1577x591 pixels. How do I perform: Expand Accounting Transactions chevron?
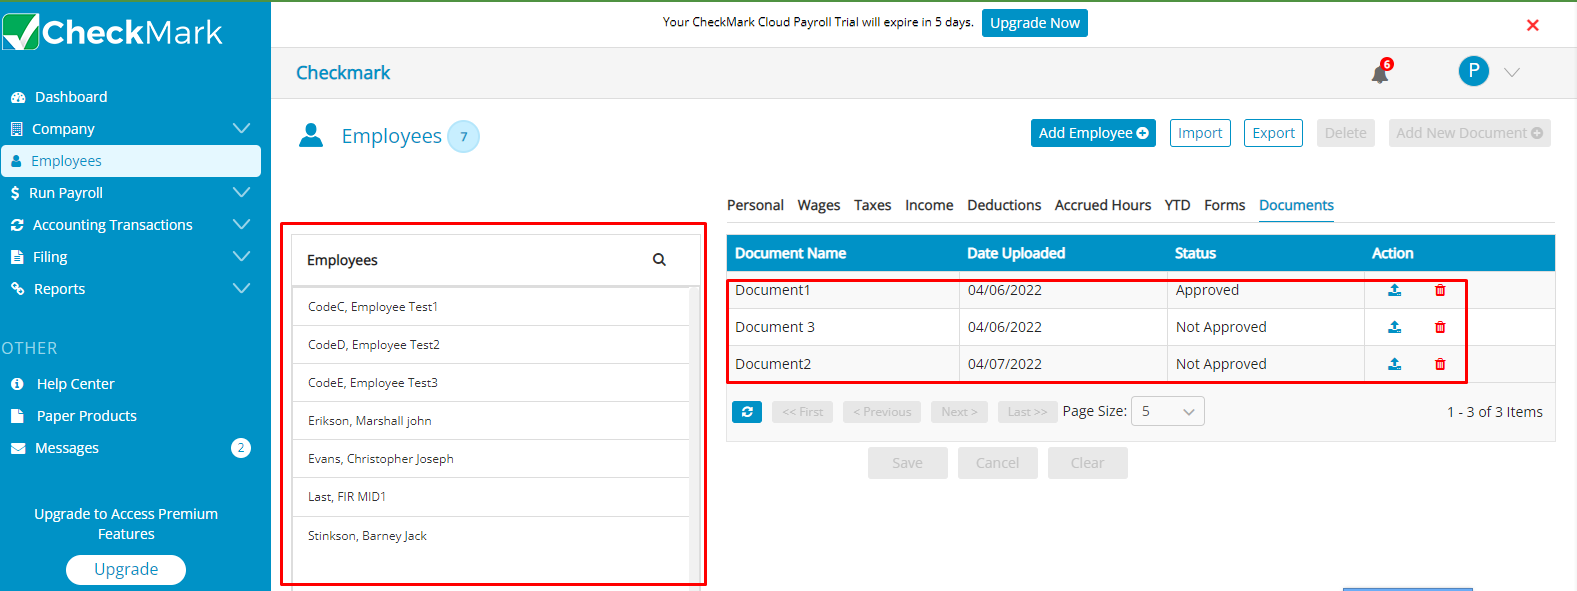[241, 224]
